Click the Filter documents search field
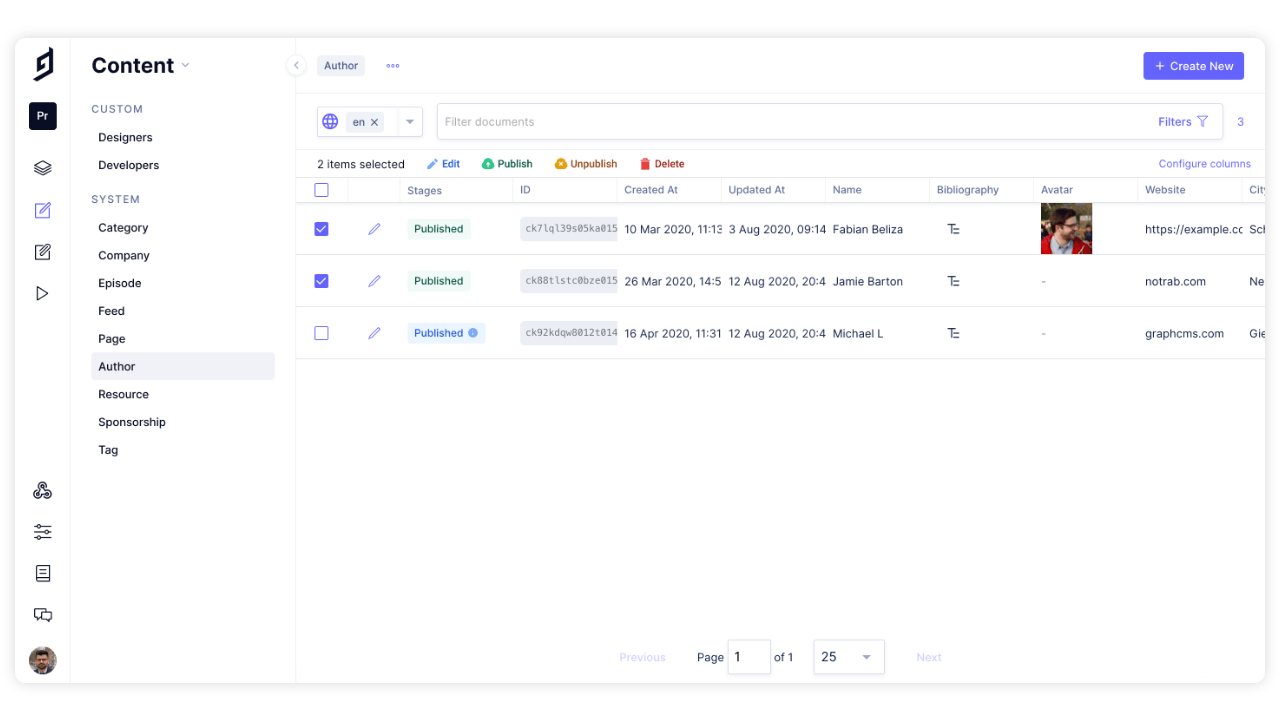 tap(790, 122)
